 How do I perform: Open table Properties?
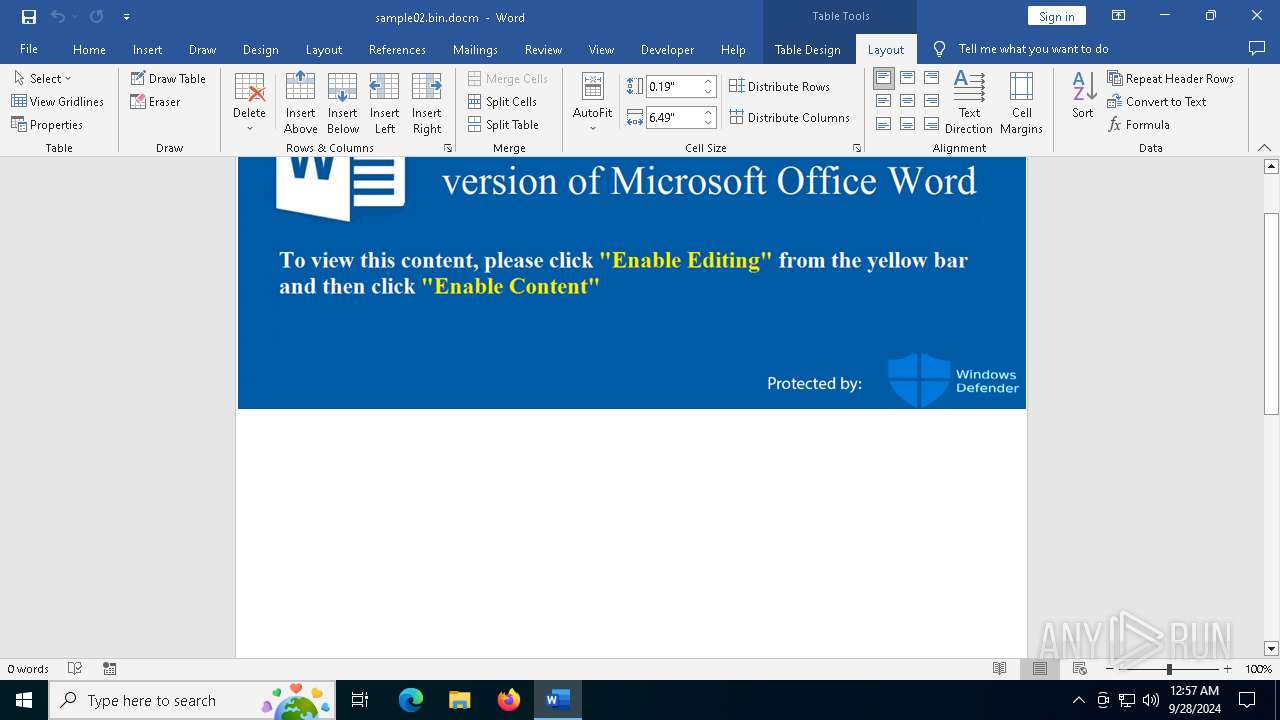click(47, 124)
